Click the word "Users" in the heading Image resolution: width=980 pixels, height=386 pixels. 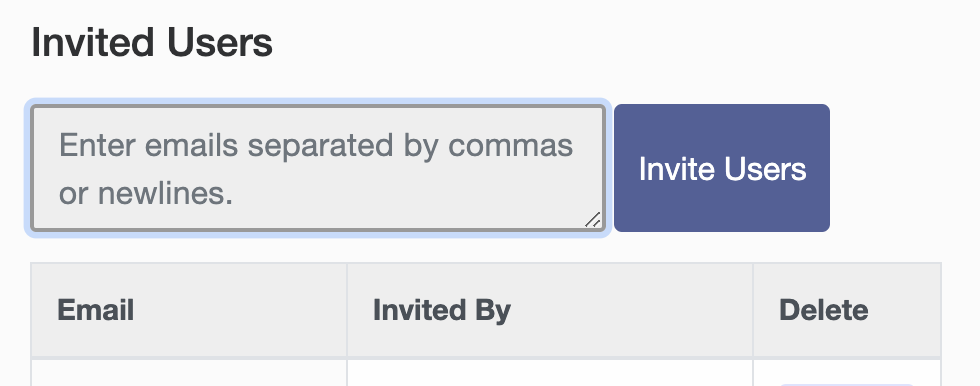219,42
